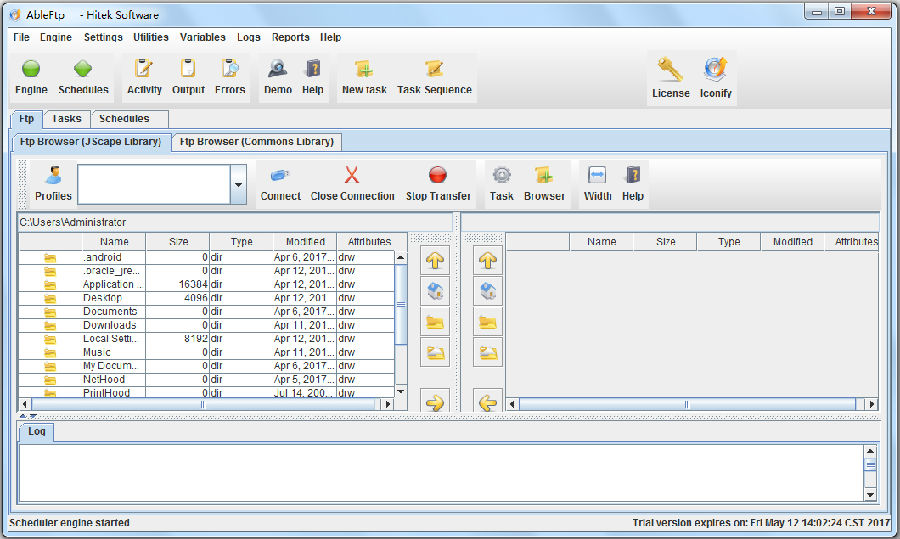Click the Task gear icon
This screenshot has height=539, width=900.
(501, 175)
